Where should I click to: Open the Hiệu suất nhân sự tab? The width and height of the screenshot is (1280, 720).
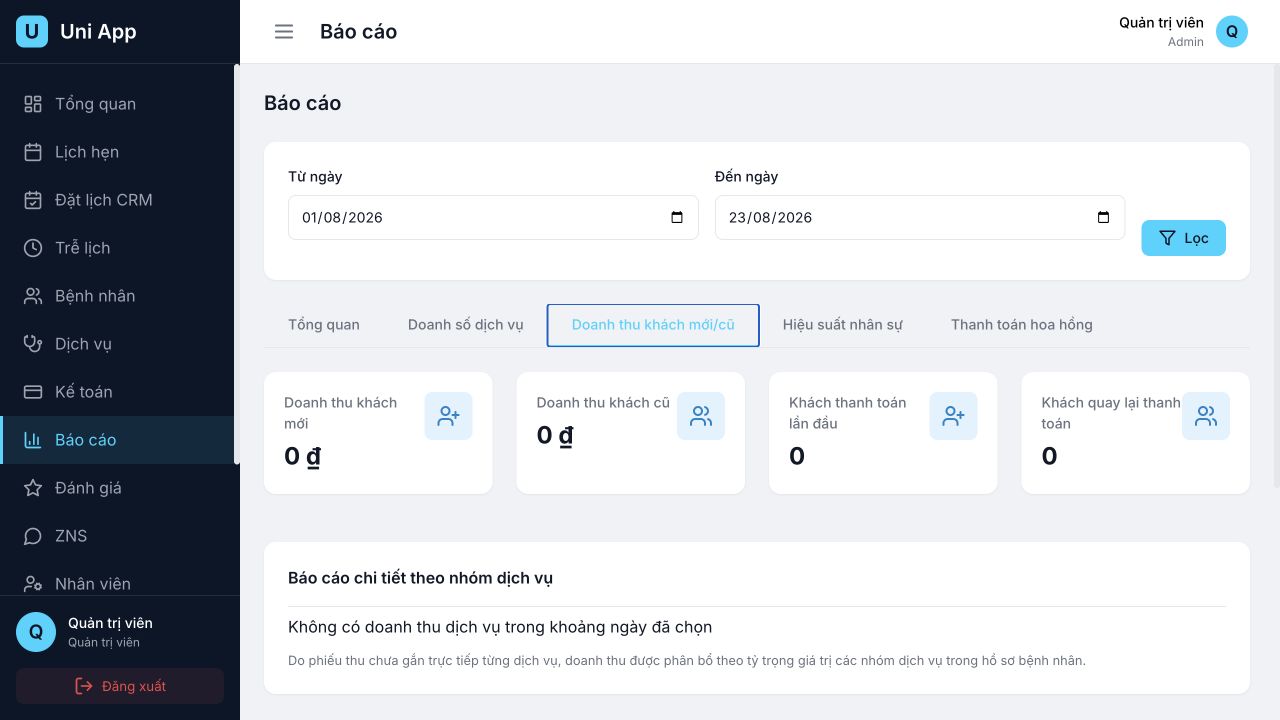[x=843, y=325]
